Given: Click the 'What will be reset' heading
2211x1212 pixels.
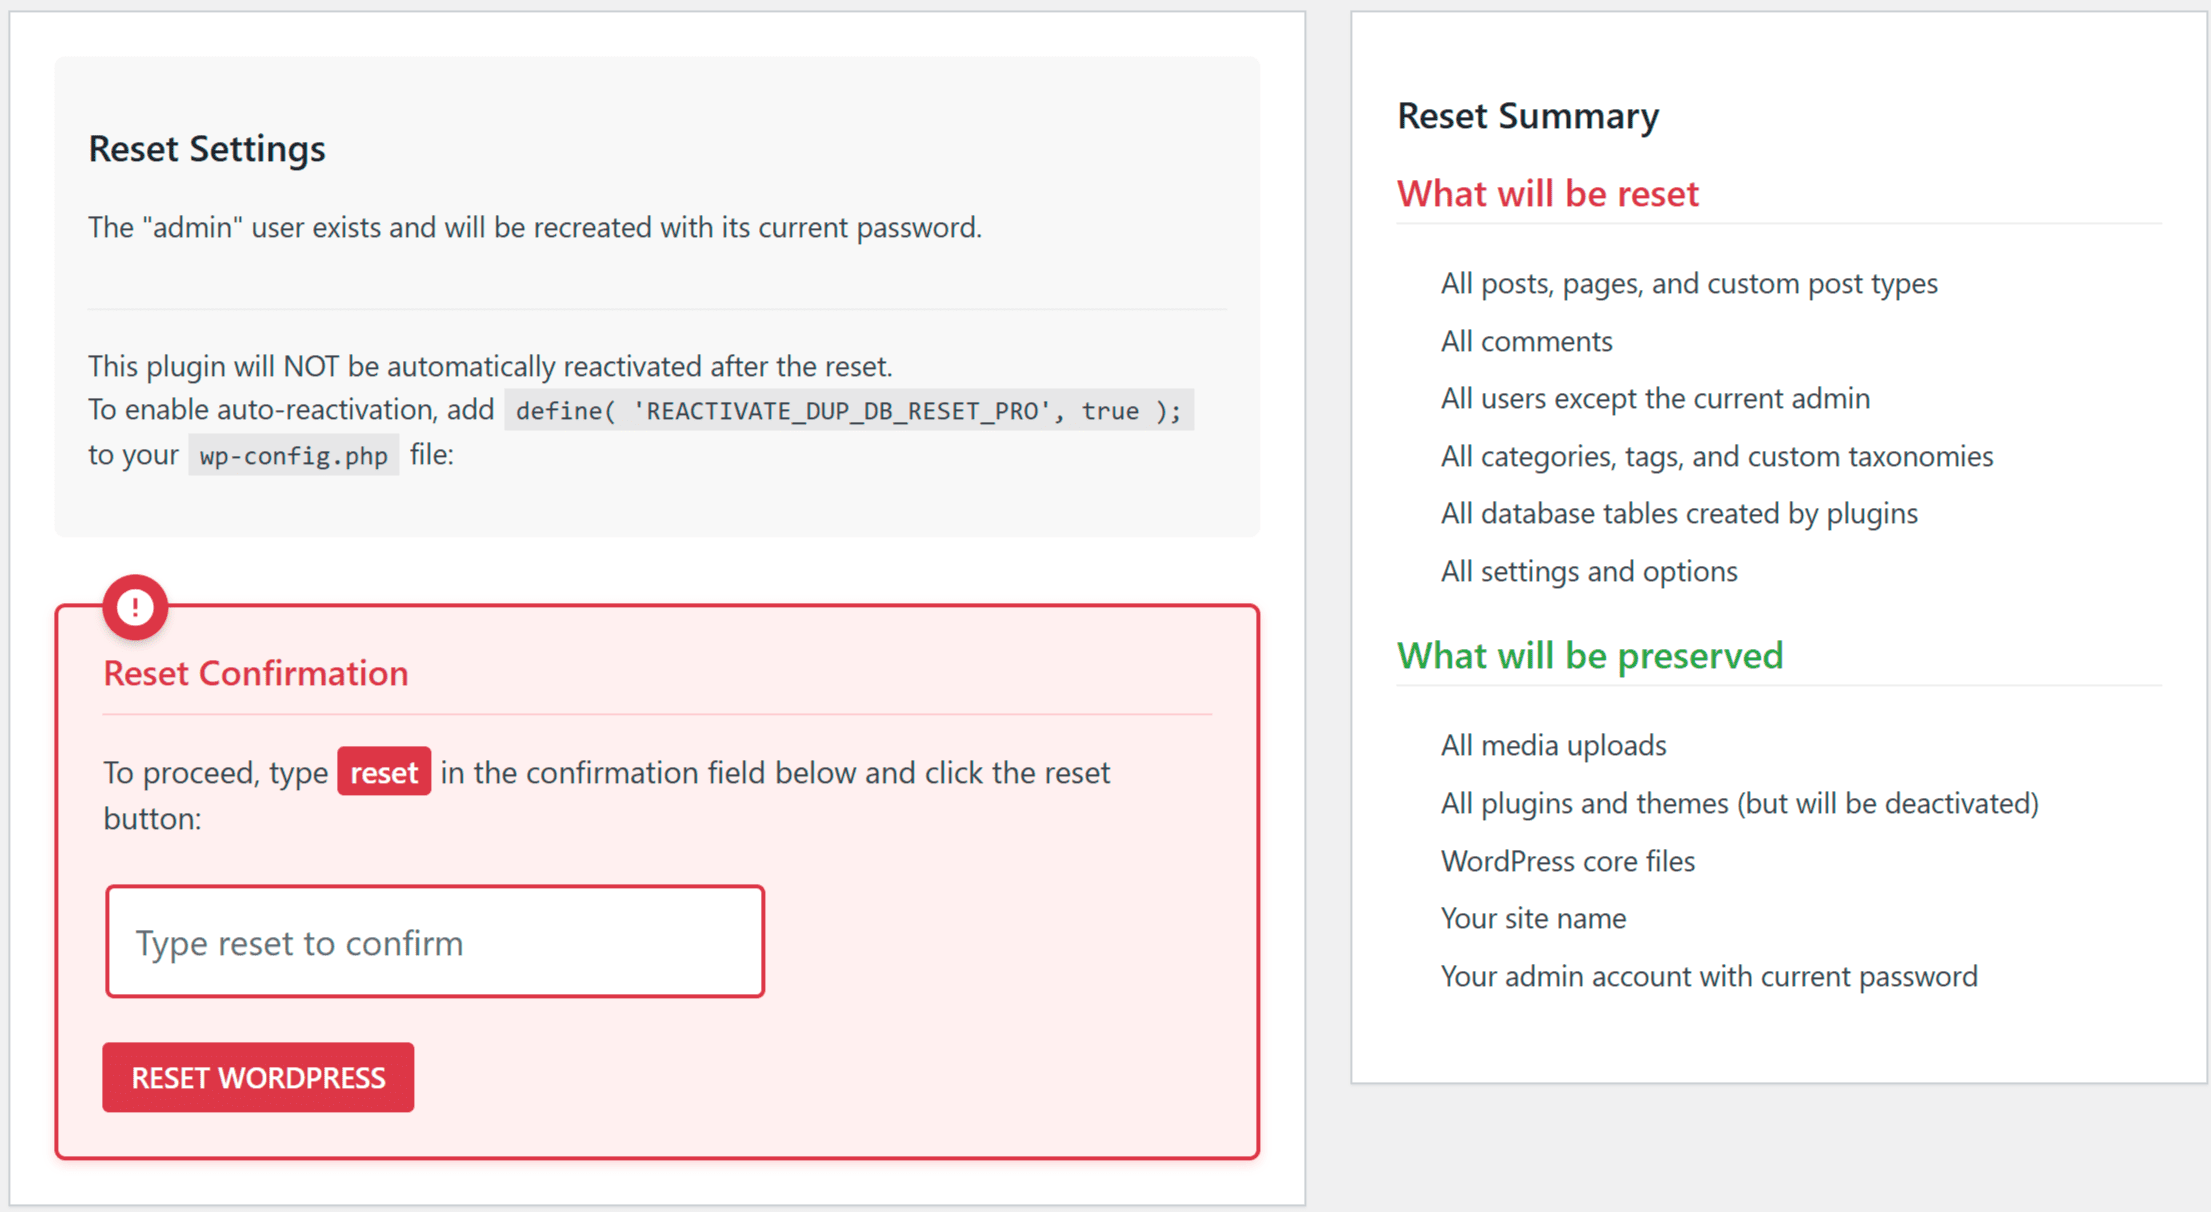Looking at the screenshot, I should click(x=1547, y=193).
